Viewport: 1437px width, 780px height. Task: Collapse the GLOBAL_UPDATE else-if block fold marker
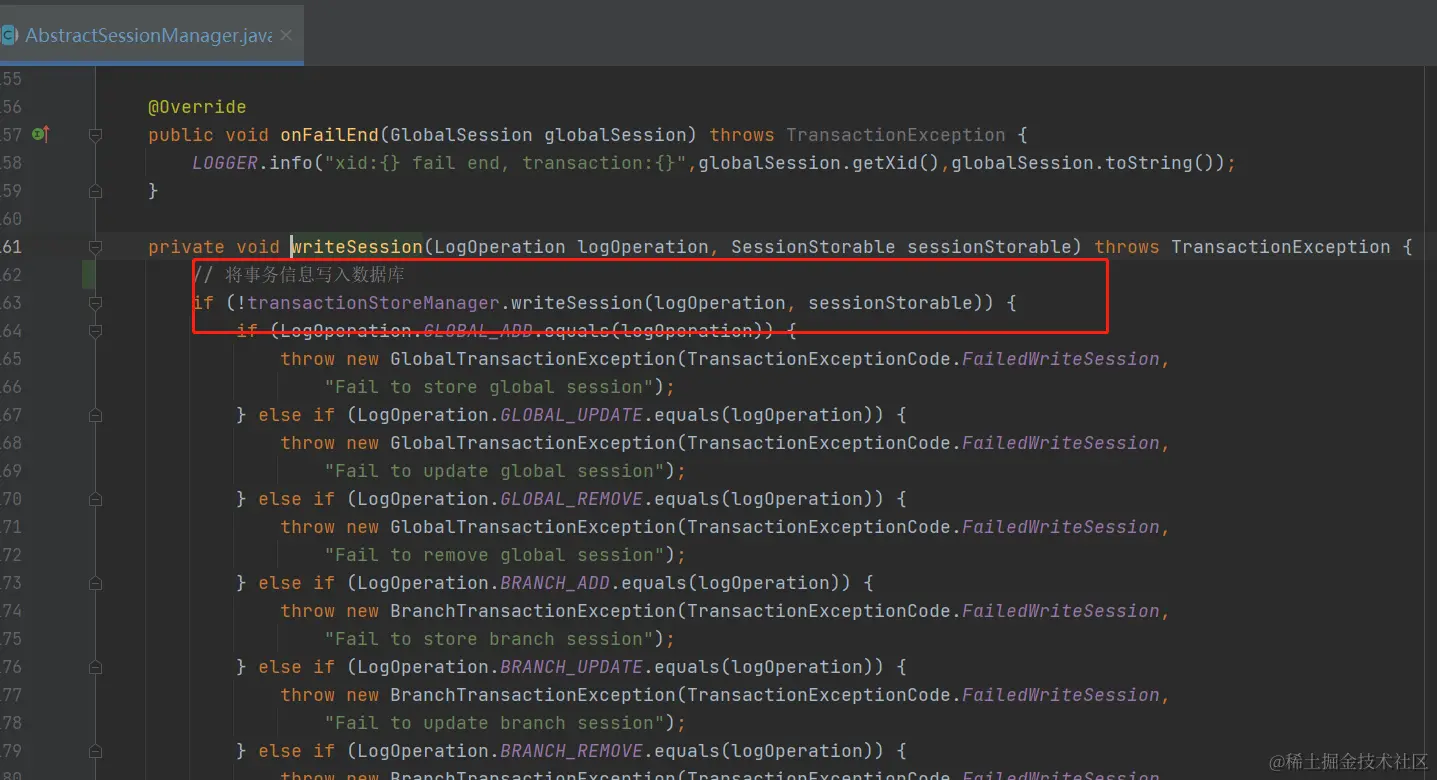[x=95, y=415]
